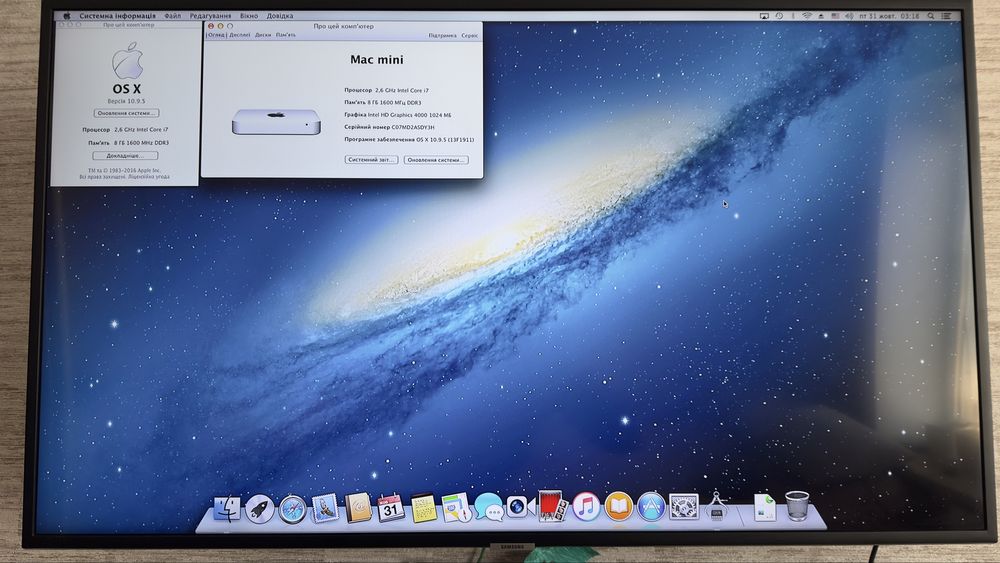The image size is (1000, 563).
Task: Click serial number C07MD2A5DY3H
Action: pyautogui.click(x=413, y=127)
